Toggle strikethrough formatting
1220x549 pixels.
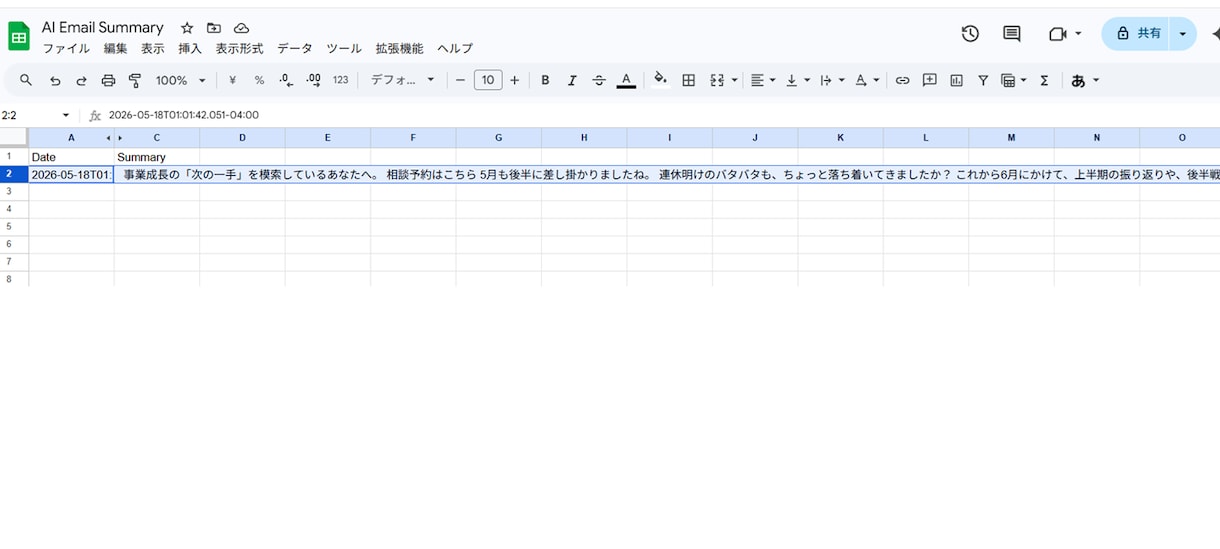(x=599, y=80)
